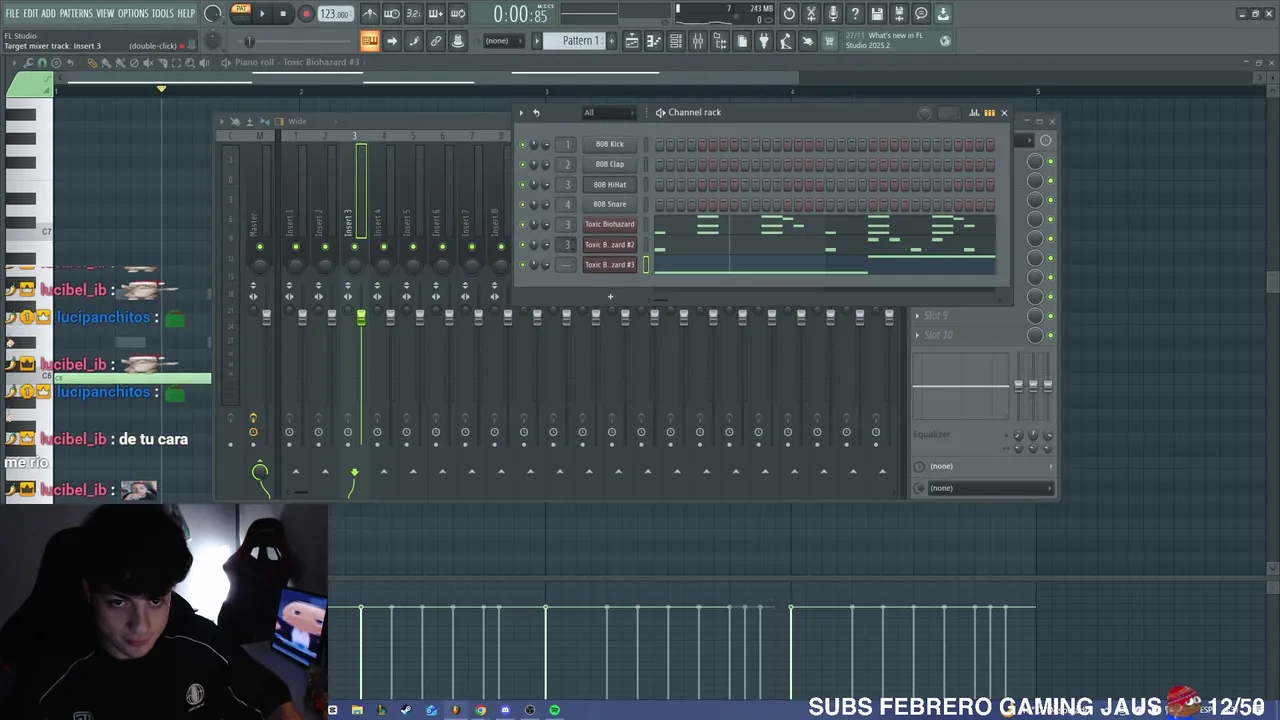Toggle the metronome icon
The width and height of the screenshot is (1280, 720).
[370, 14]
